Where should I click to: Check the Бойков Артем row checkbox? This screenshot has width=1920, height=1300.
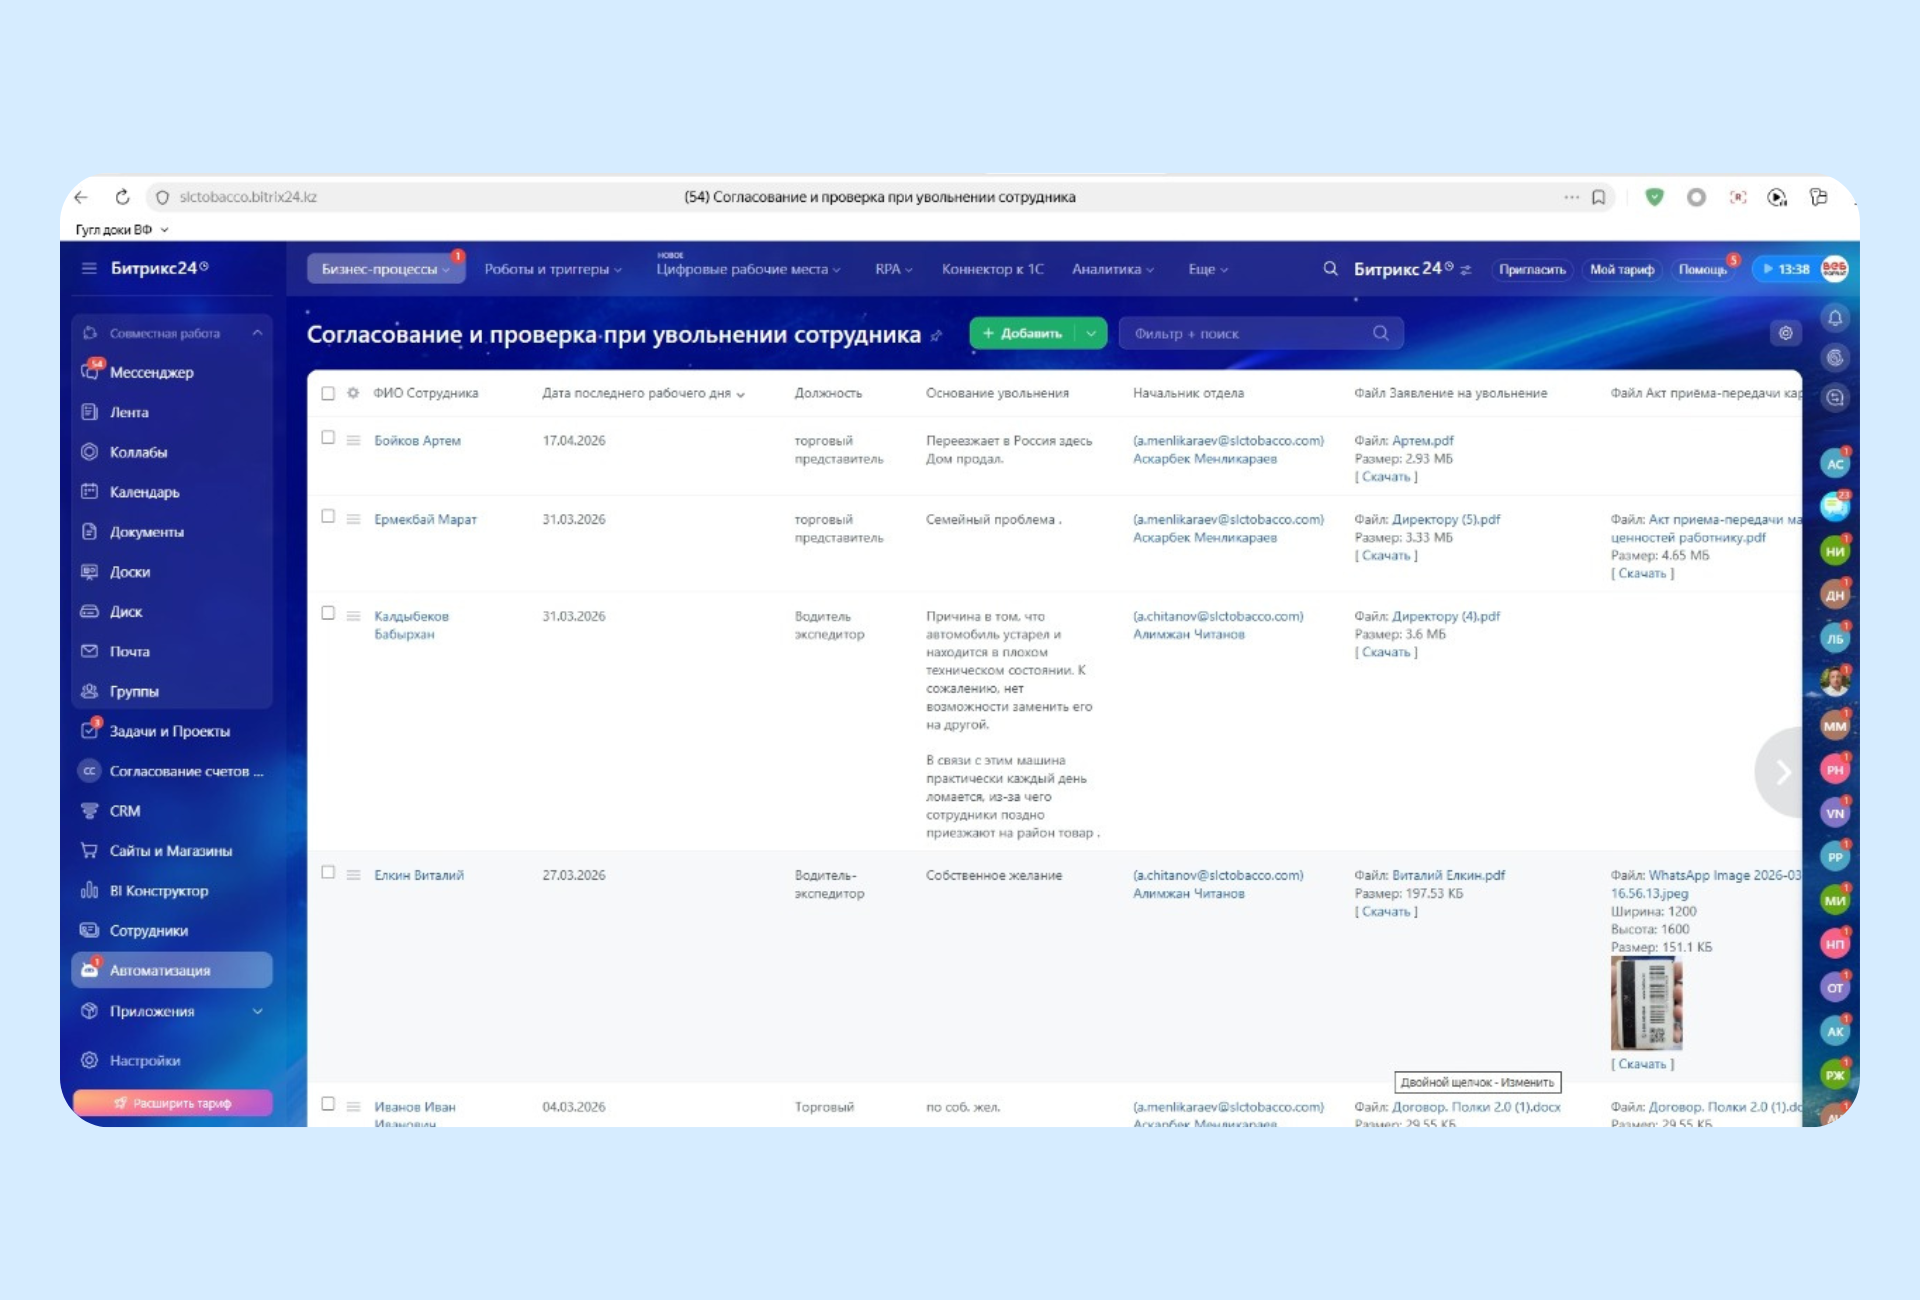[328, 437]
